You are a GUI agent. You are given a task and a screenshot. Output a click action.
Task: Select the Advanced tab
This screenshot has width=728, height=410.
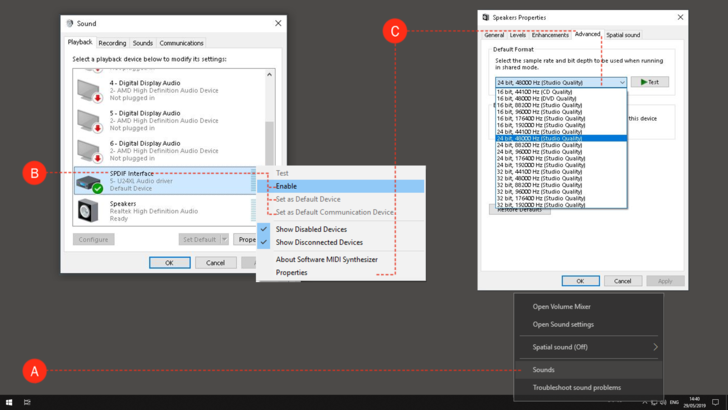[587, 34]
